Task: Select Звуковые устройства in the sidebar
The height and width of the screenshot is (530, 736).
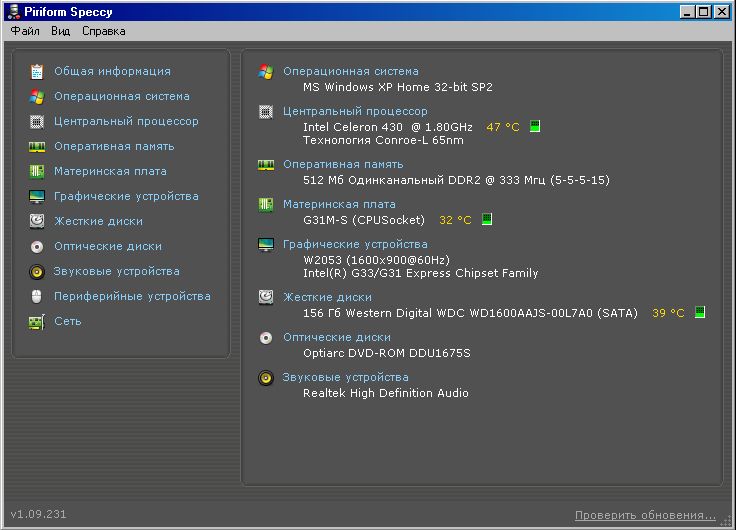Action: click(x=116, y=271)
